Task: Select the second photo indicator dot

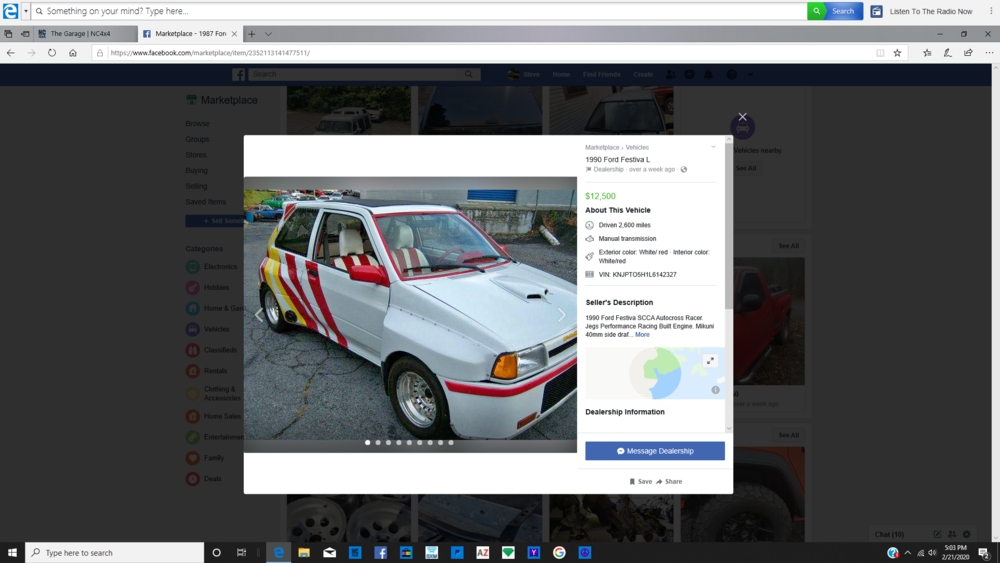Action: (x=378, y=442)
